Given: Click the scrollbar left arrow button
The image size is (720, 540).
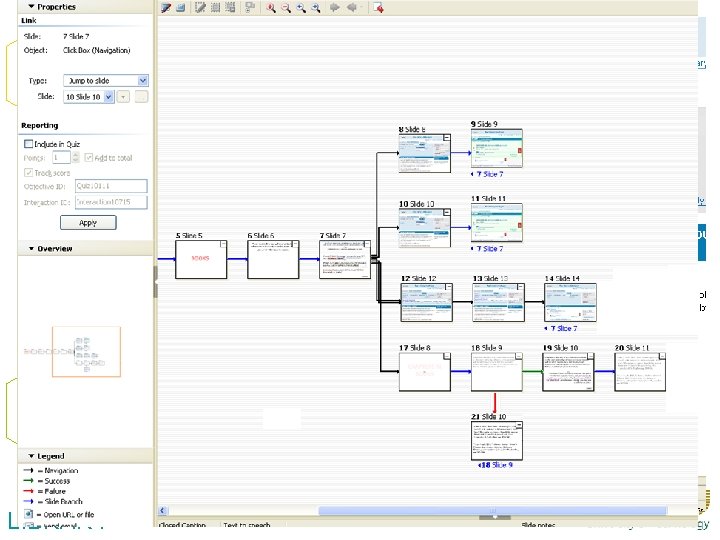Looking at the screenshot, I should [x=163, y=511].
